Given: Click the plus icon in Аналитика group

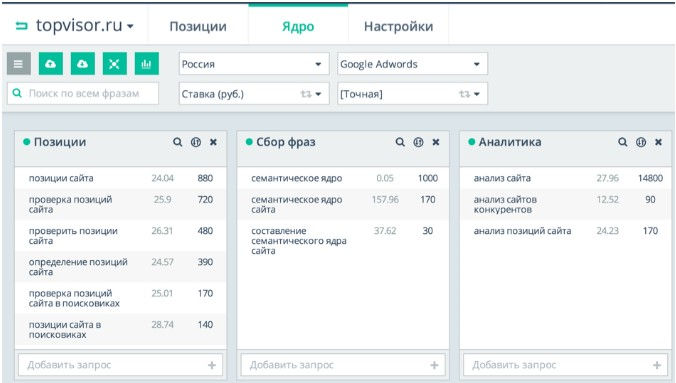Looking at the screenshot, I should (x=657, y=365).
